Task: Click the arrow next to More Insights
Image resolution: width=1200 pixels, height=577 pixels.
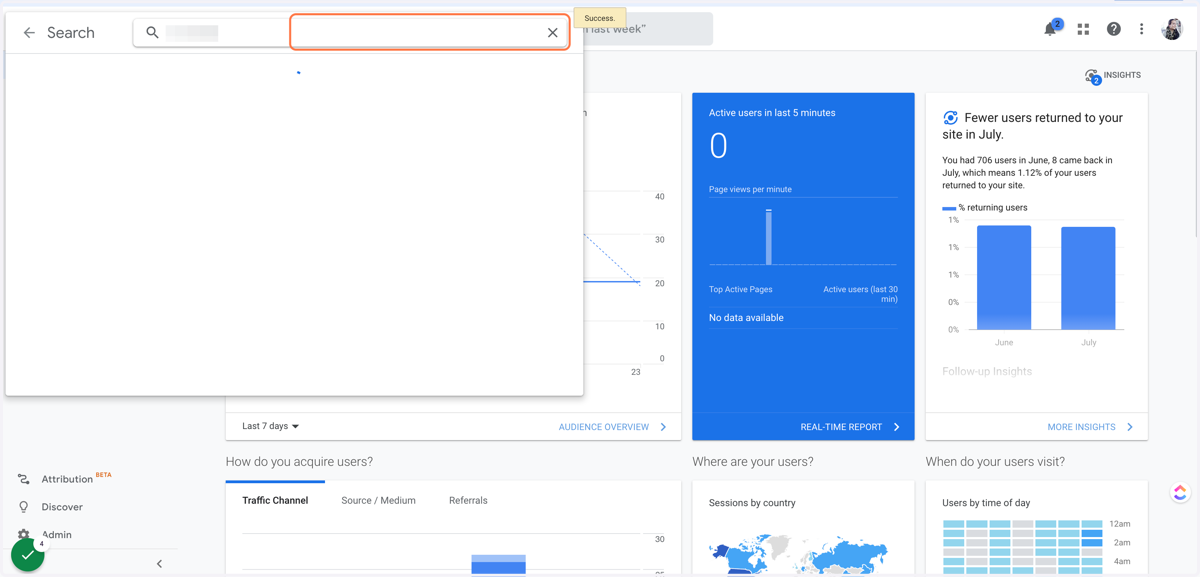Action: (1130, 427)
